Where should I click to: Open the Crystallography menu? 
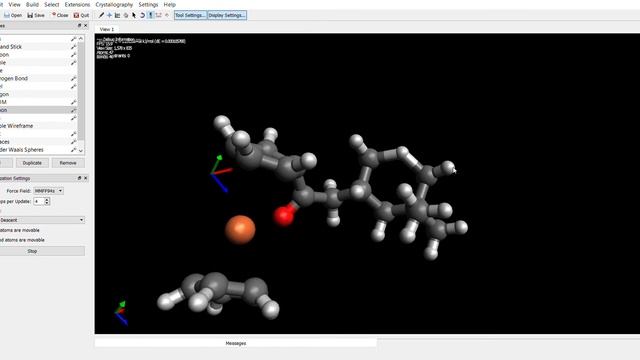click(x=114, y=4)
